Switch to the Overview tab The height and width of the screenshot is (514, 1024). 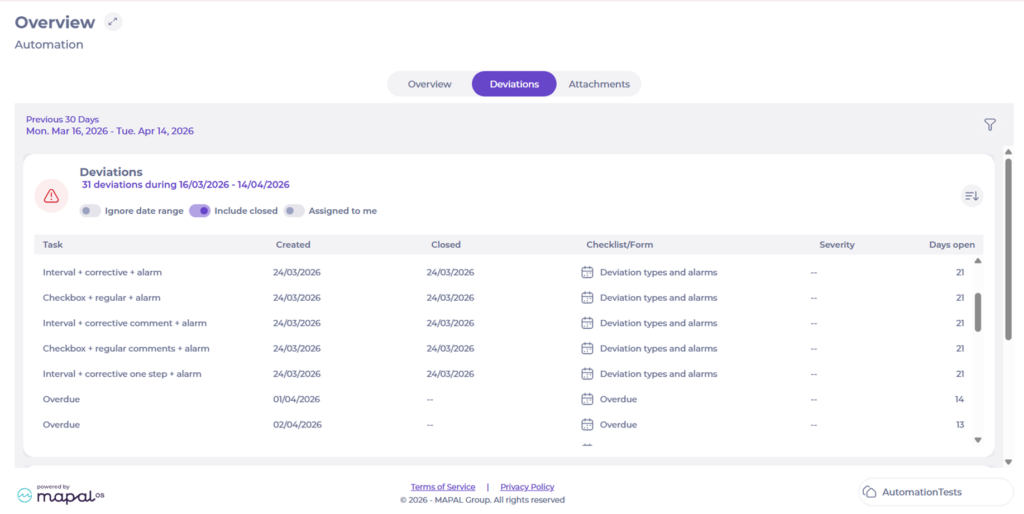429,84
